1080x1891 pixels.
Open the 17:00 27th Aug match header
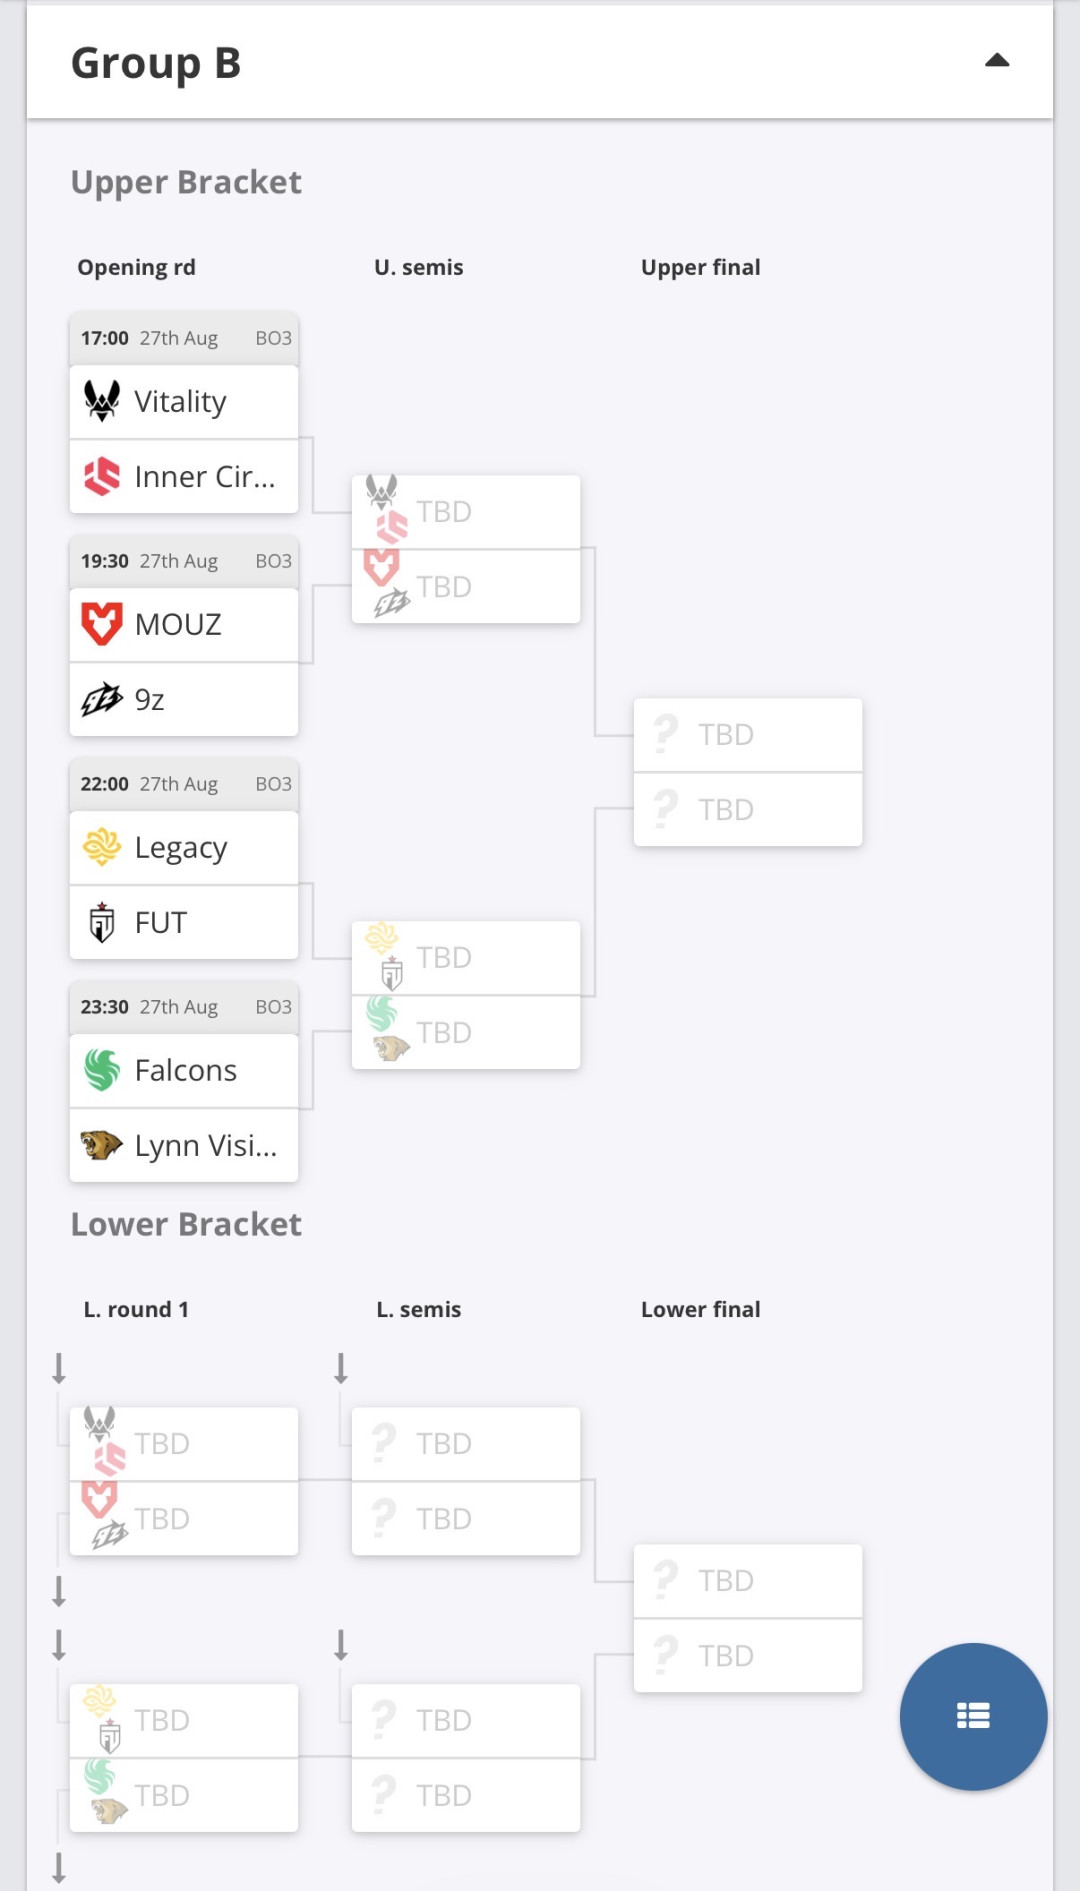click(x=184, y=338)
